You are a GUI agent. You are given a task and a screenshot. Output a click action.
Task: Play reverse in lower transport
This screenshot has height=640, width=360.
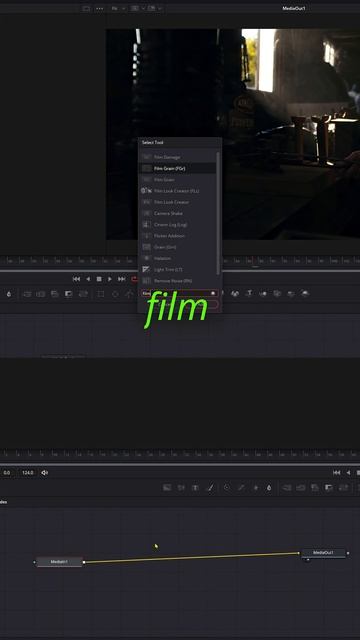[348, 473]
